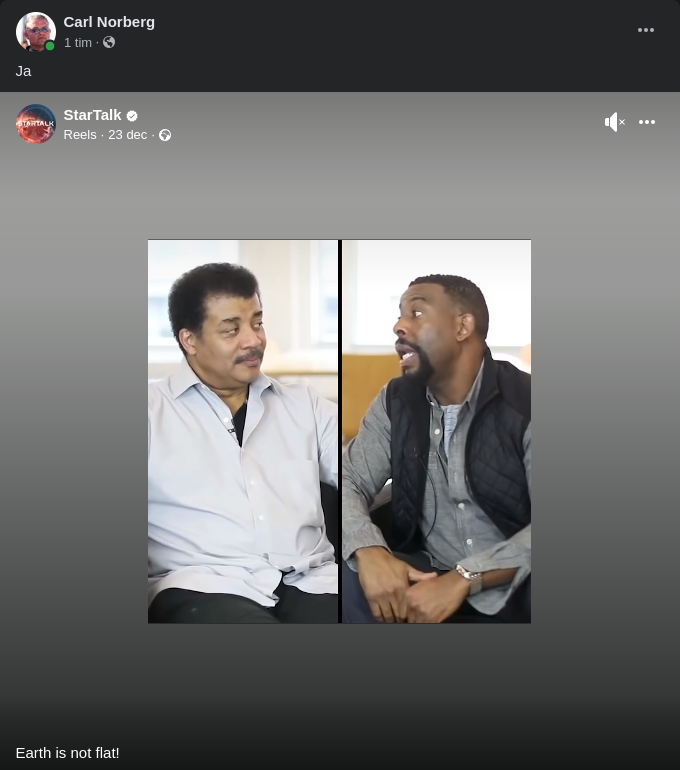Screen dimensions: 680x770
Task: Click the globe privacy icon beside '23 dec'
Action: tap(165, 135)
